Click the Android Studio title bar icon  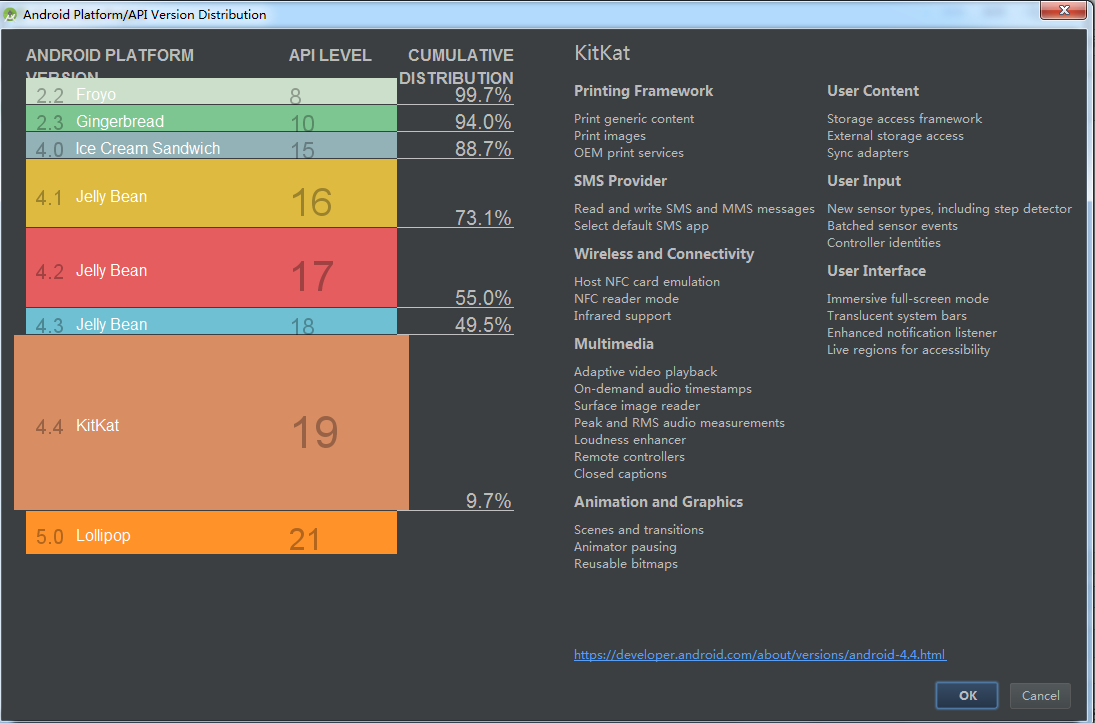(x=11, y=14)
